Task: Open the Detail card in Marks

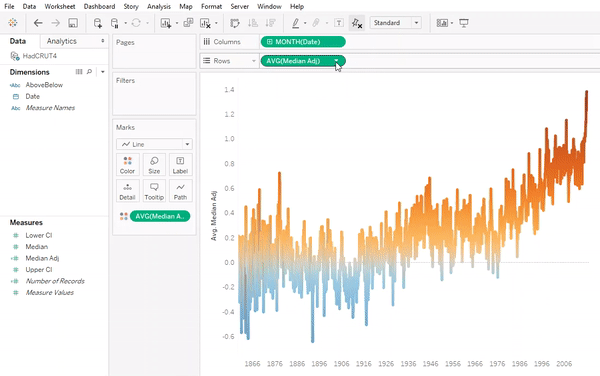Action: point(127,191)
